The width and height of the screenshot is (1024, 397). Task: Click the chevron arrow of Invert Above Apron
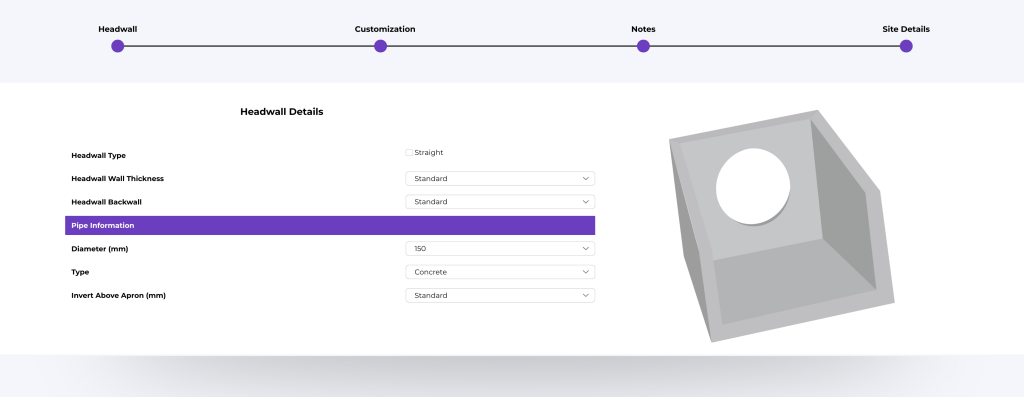coord(586,296)
